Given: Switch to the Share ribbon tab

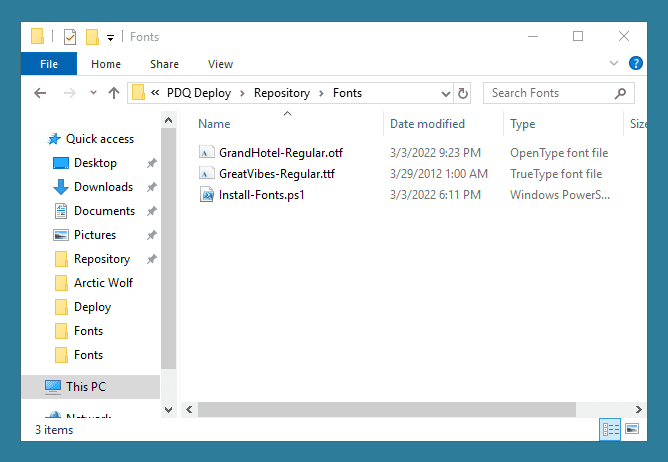Looking at the screenshot, I should [x=164, y=64].
